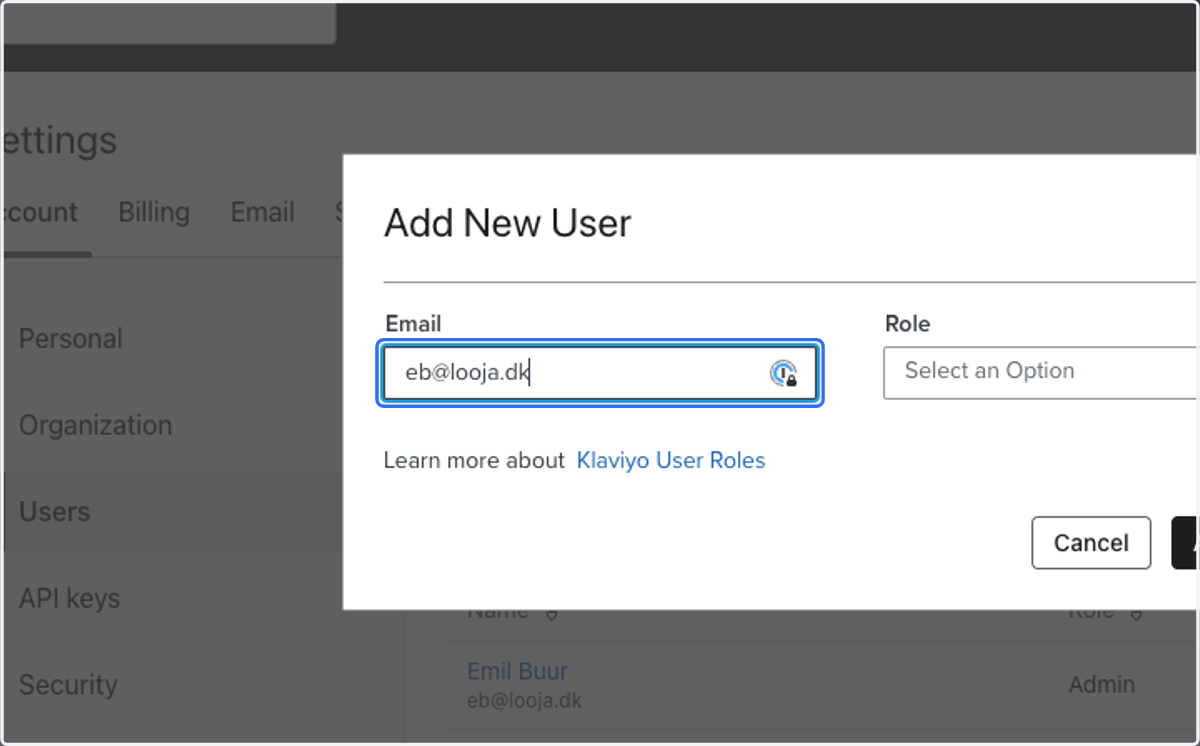Click the 'Add New User' dialog heading
Screen dimensions: 1200x746
(x=507, y=222)
